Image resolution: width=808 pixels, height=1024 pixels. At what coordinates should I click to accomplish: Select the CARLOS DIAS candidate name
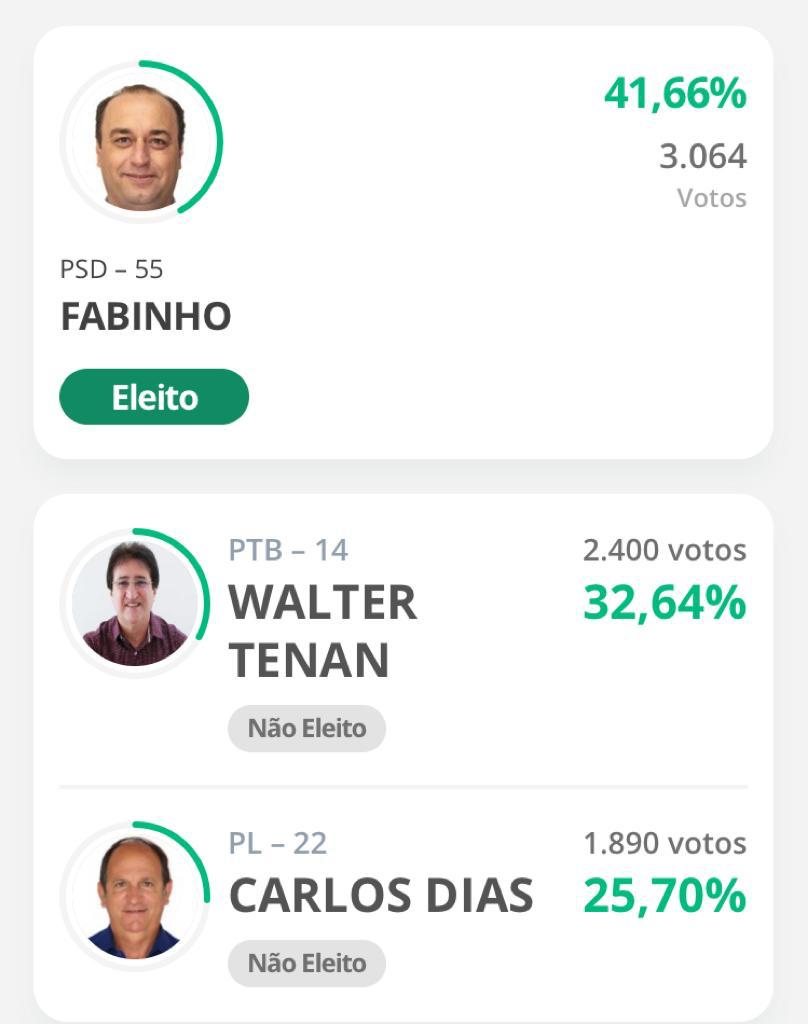pyautogui.click(x=381, y=895)
